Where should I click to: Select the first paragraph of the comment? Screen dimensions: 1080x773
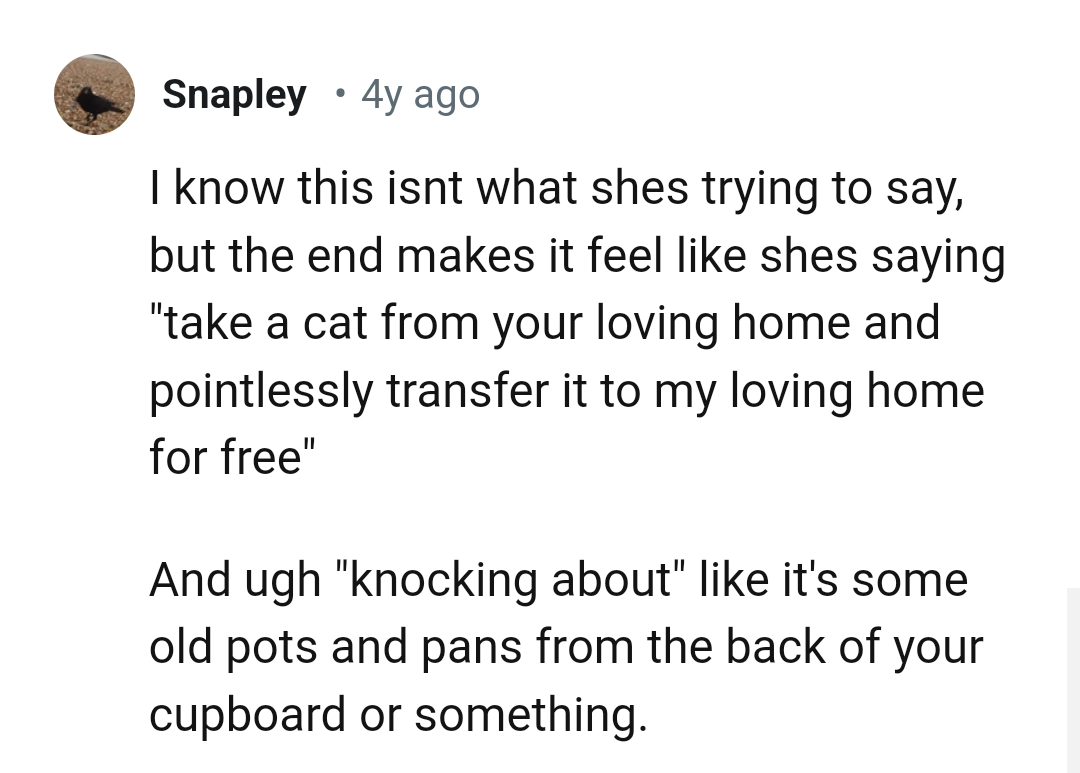tap(570, 322)
